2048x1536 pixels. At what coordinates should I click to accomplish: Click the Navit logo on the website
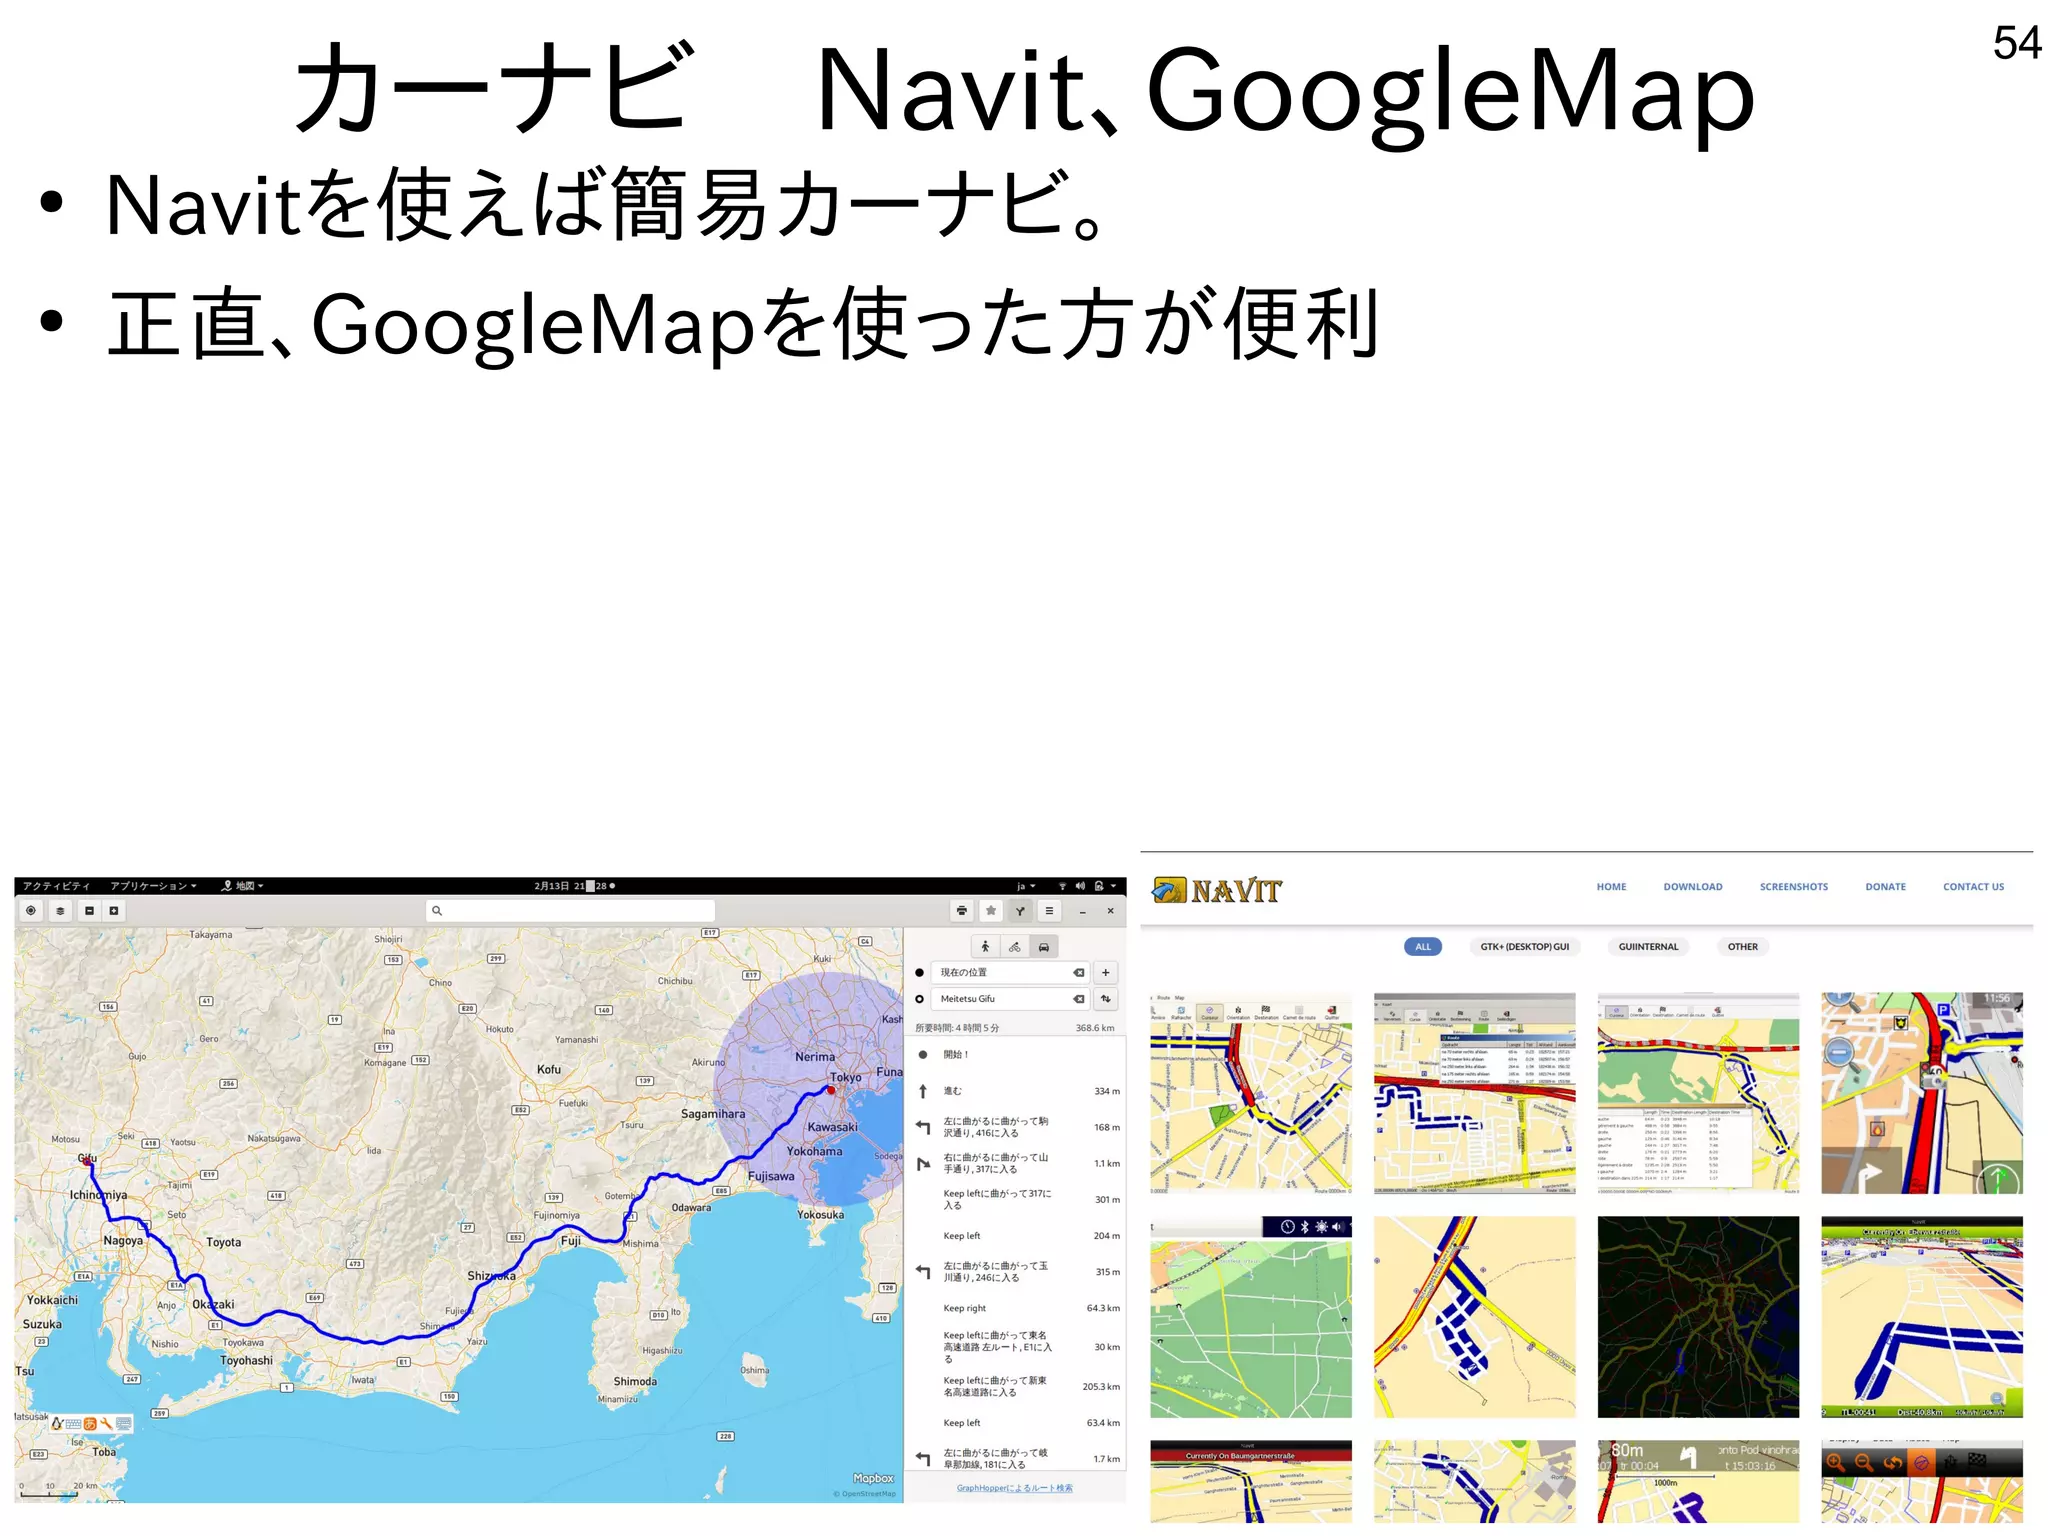pos(1216,890)
